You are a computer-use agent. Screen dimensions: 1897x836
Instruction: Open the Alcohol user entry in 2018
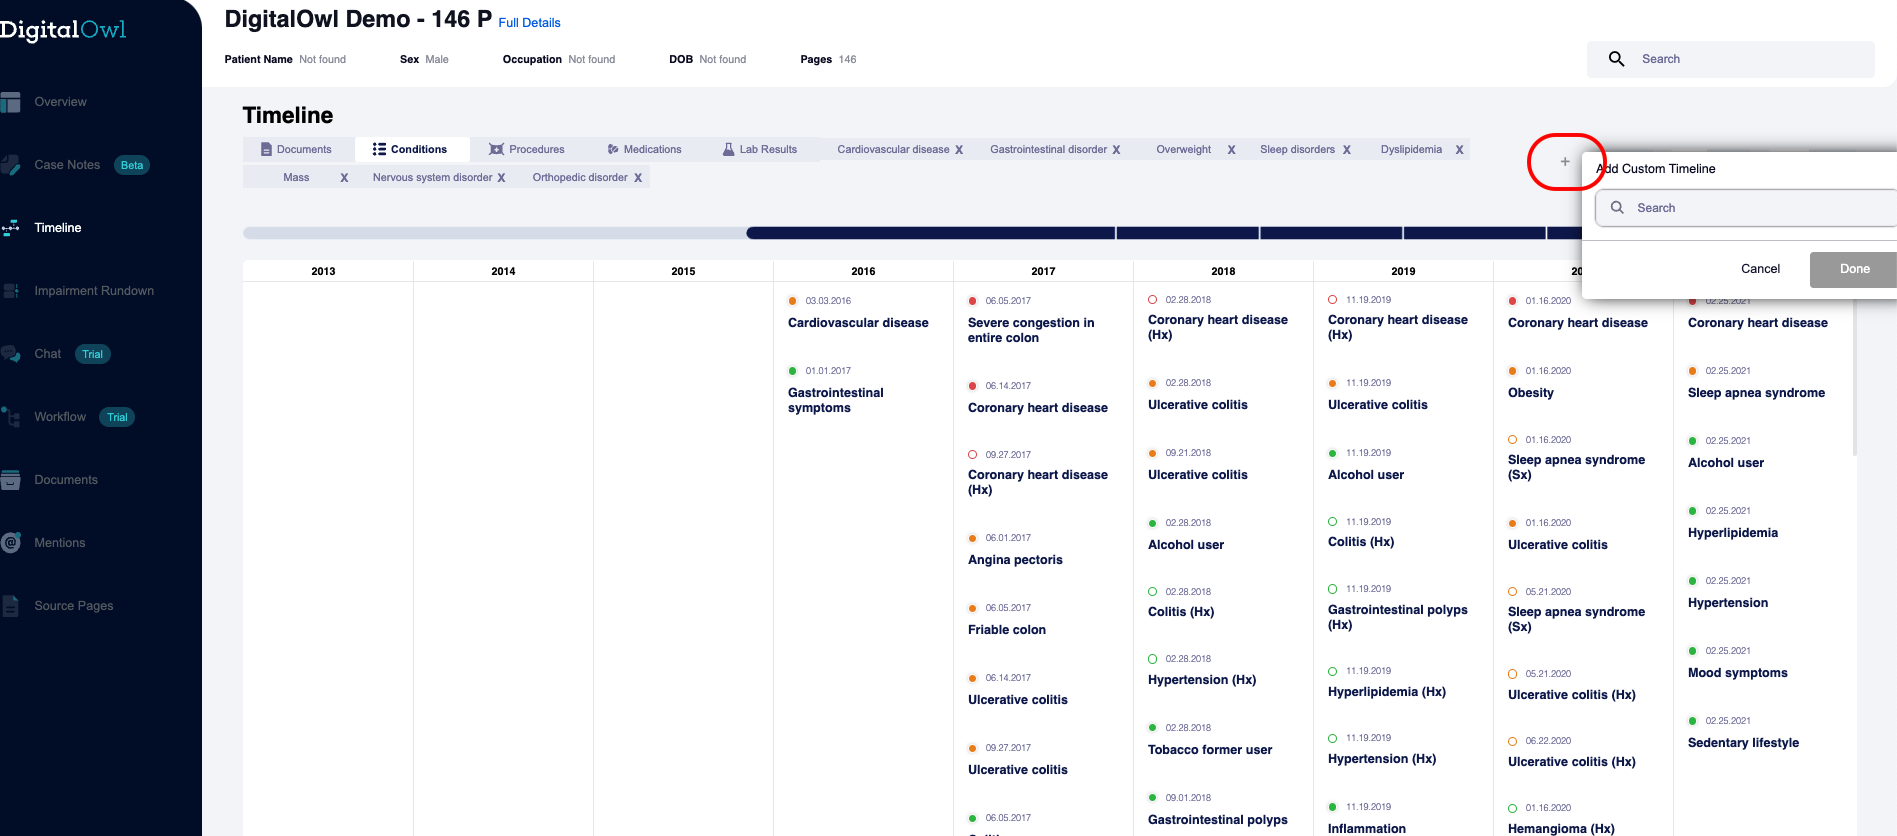(x=1186, y=545)
